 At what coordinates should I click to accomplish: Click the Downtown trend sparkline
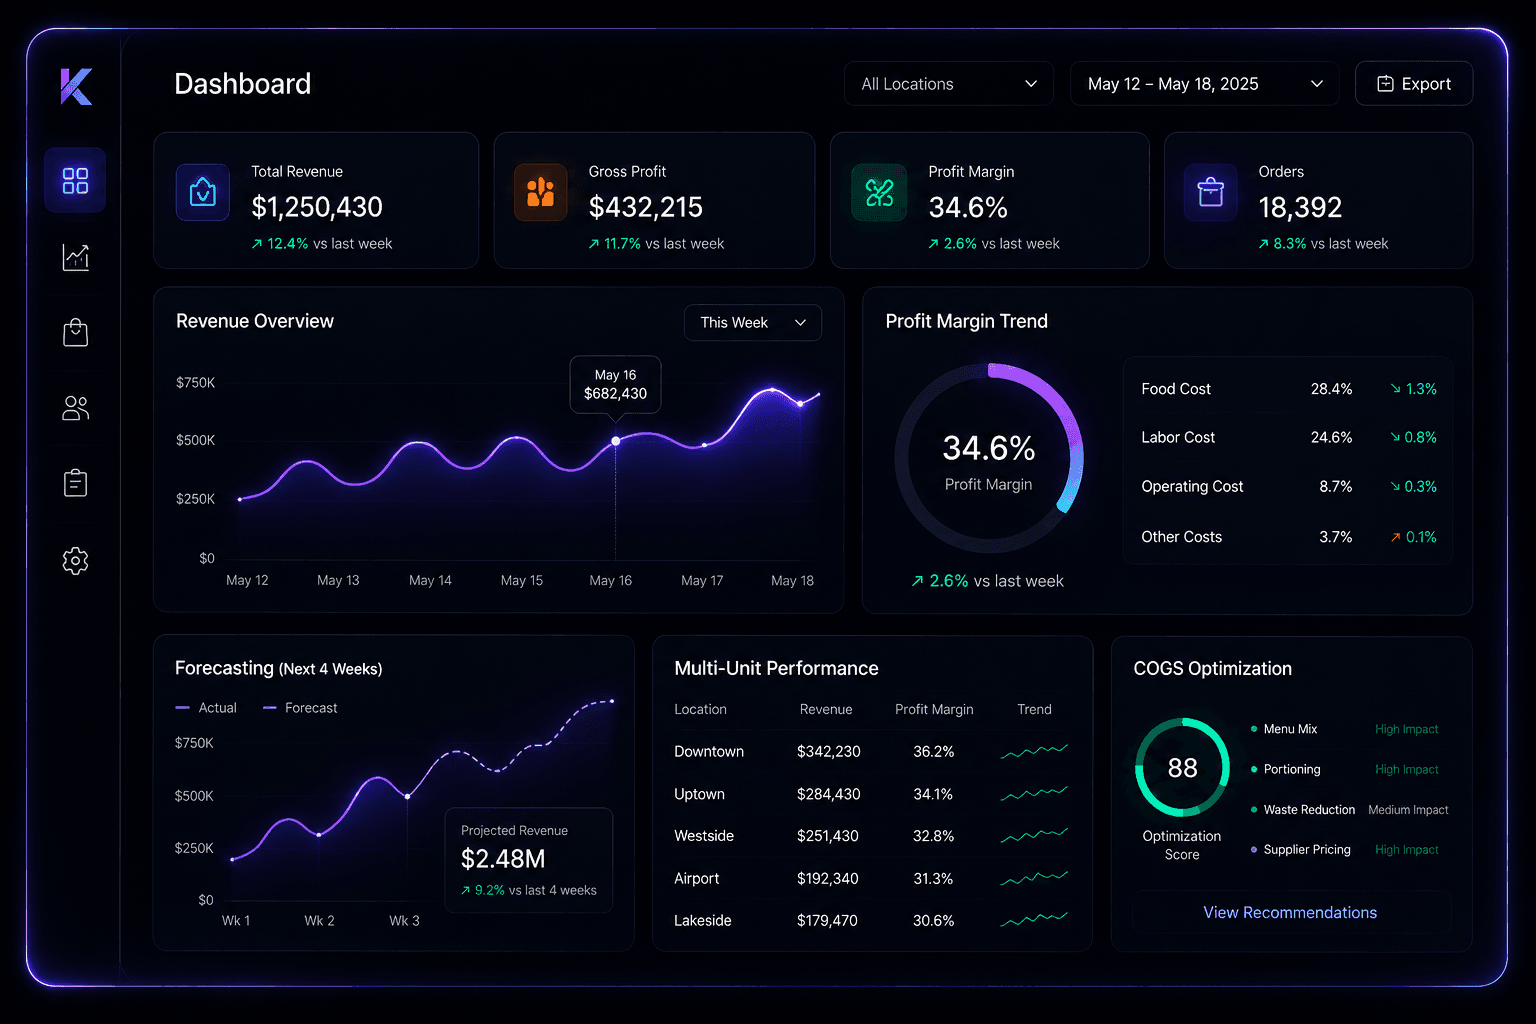pos(1034,751)
